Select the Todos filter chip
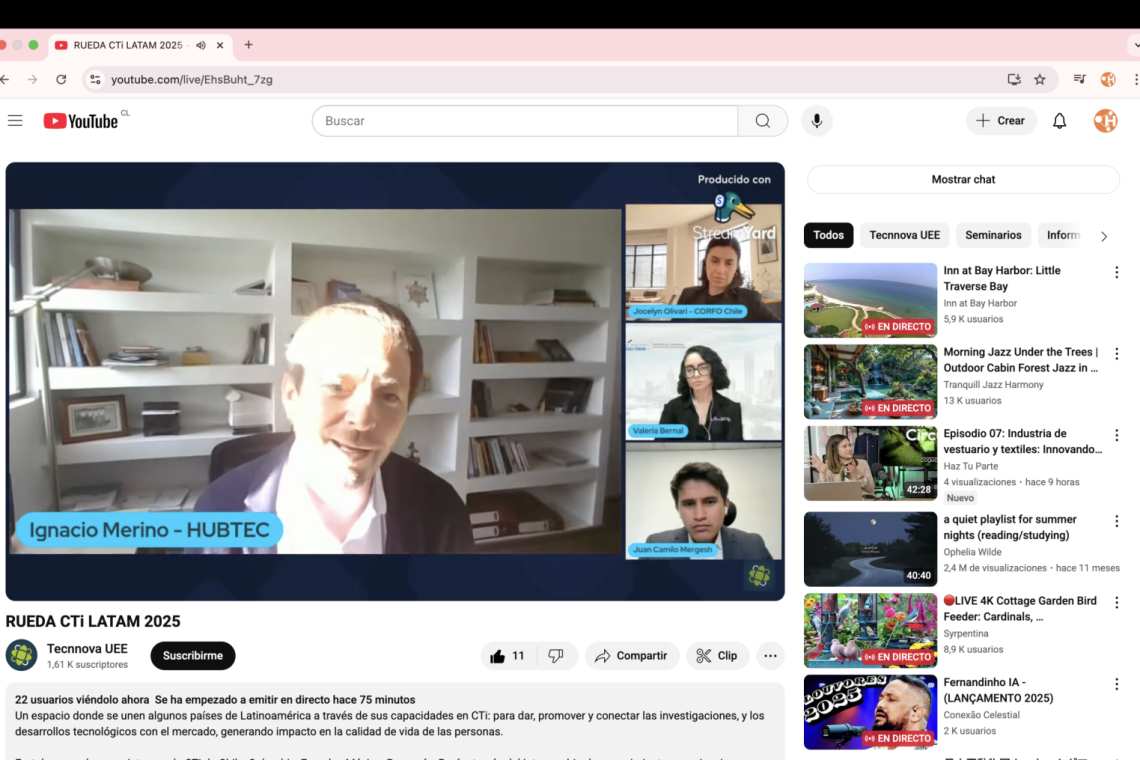1140x760 pixels. click(x=828, y=235)
